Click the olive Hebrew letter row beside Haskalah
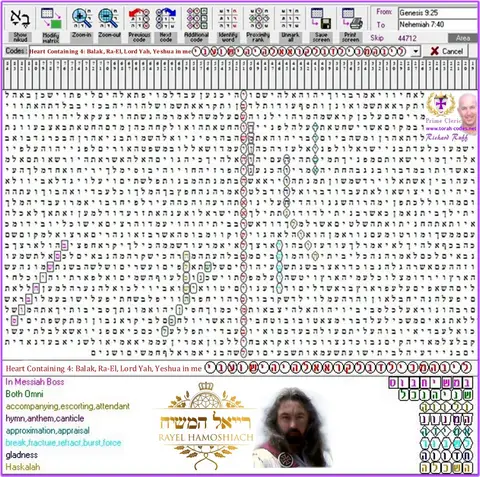Image resolution: width=480 pixels, height=477 pixels. tap(446, 468)
